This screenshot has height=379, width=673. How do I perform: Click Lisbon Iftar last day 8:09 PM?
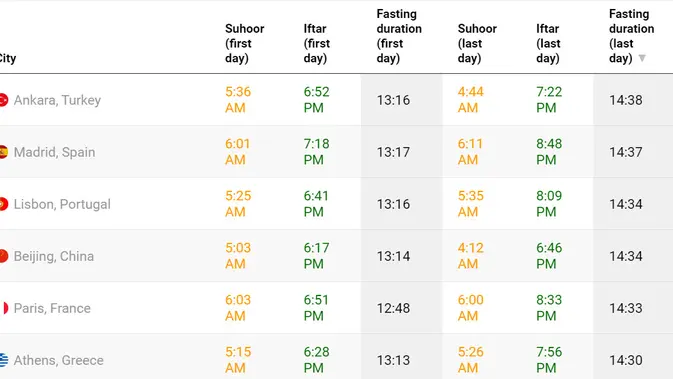coord(549,204)
